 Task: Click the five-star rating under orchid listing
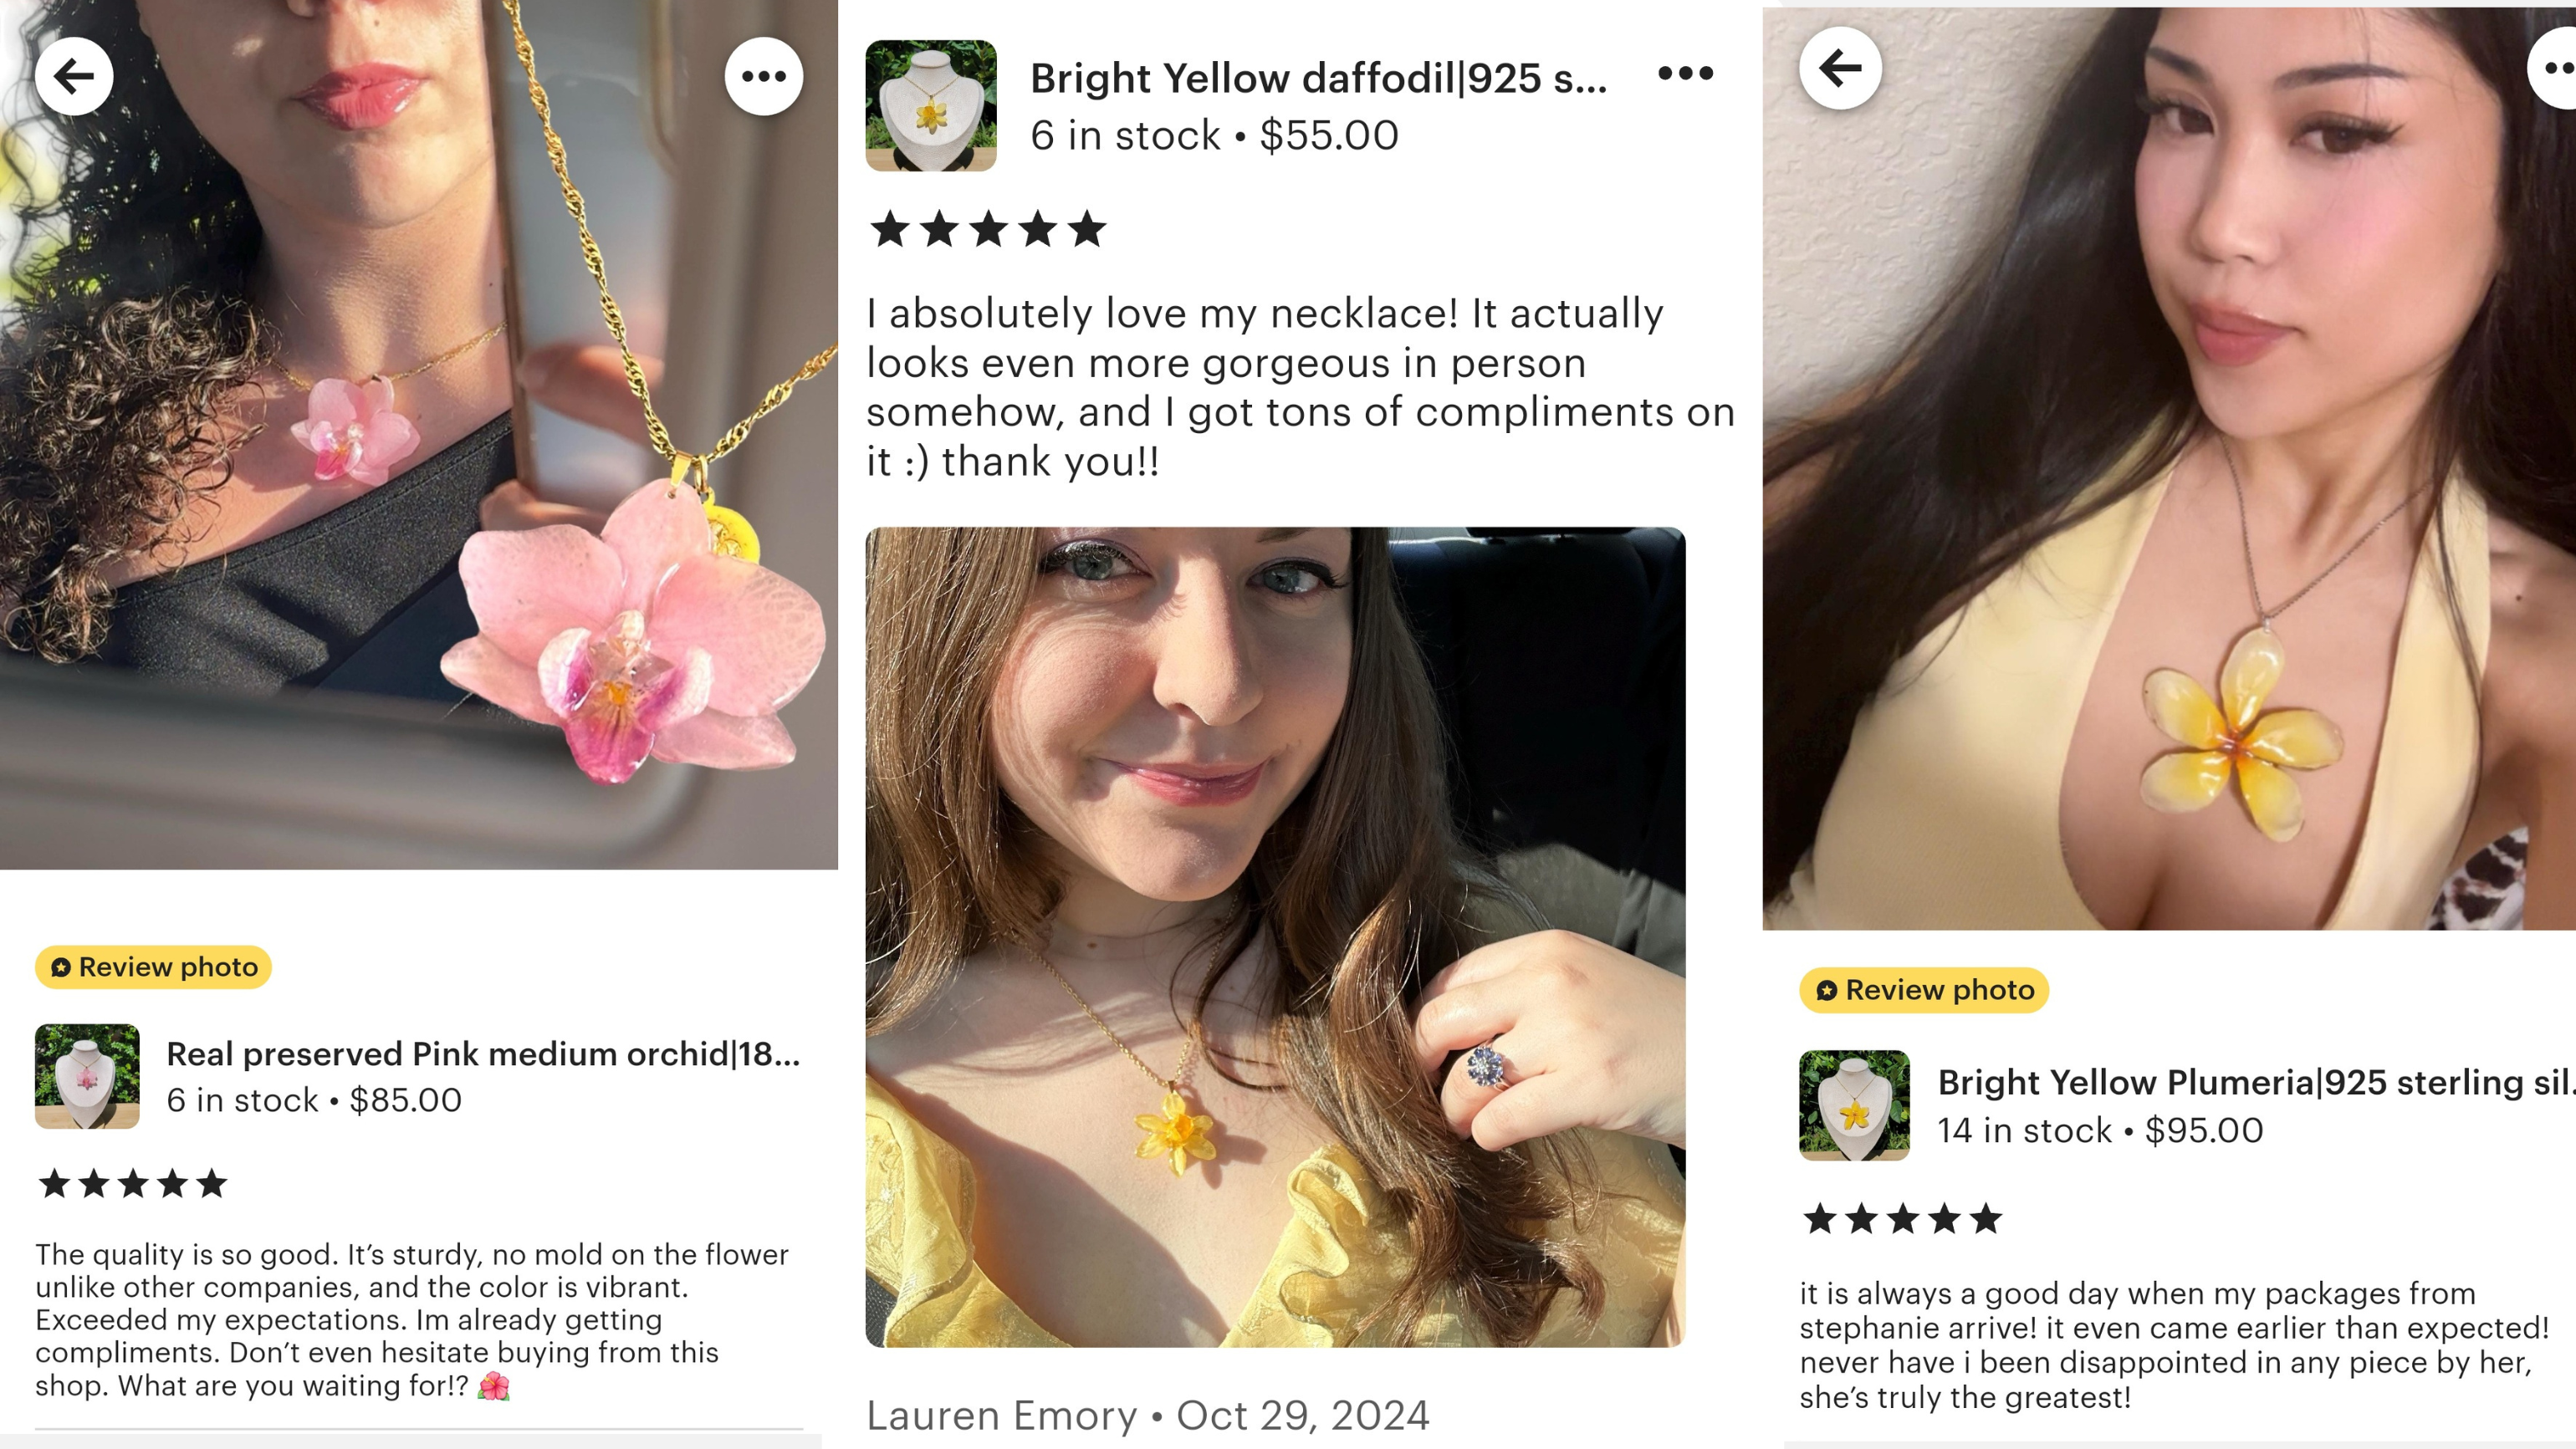(x=133, y=1184)
